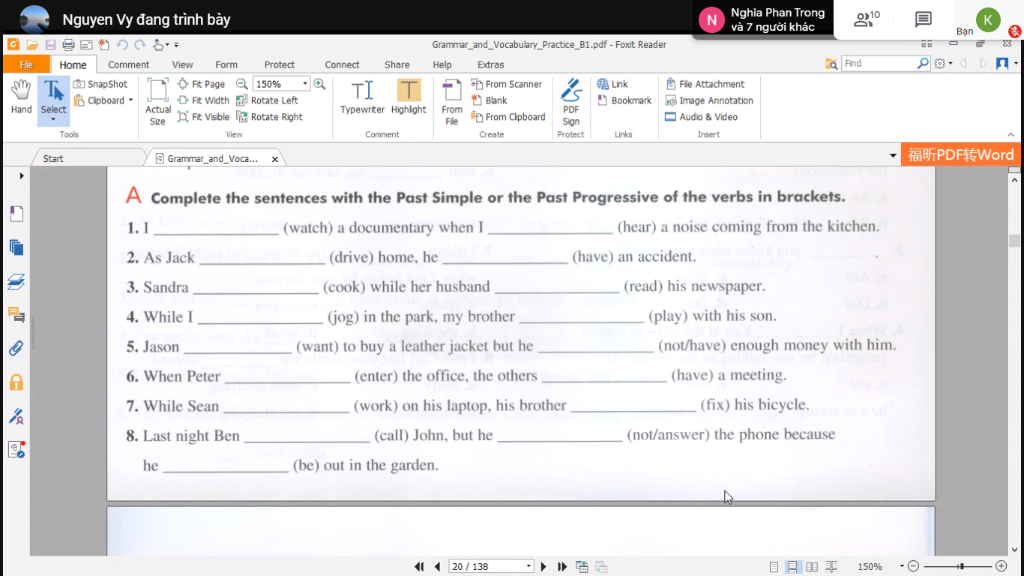Click the zoom out magnifier

point(242,84)
